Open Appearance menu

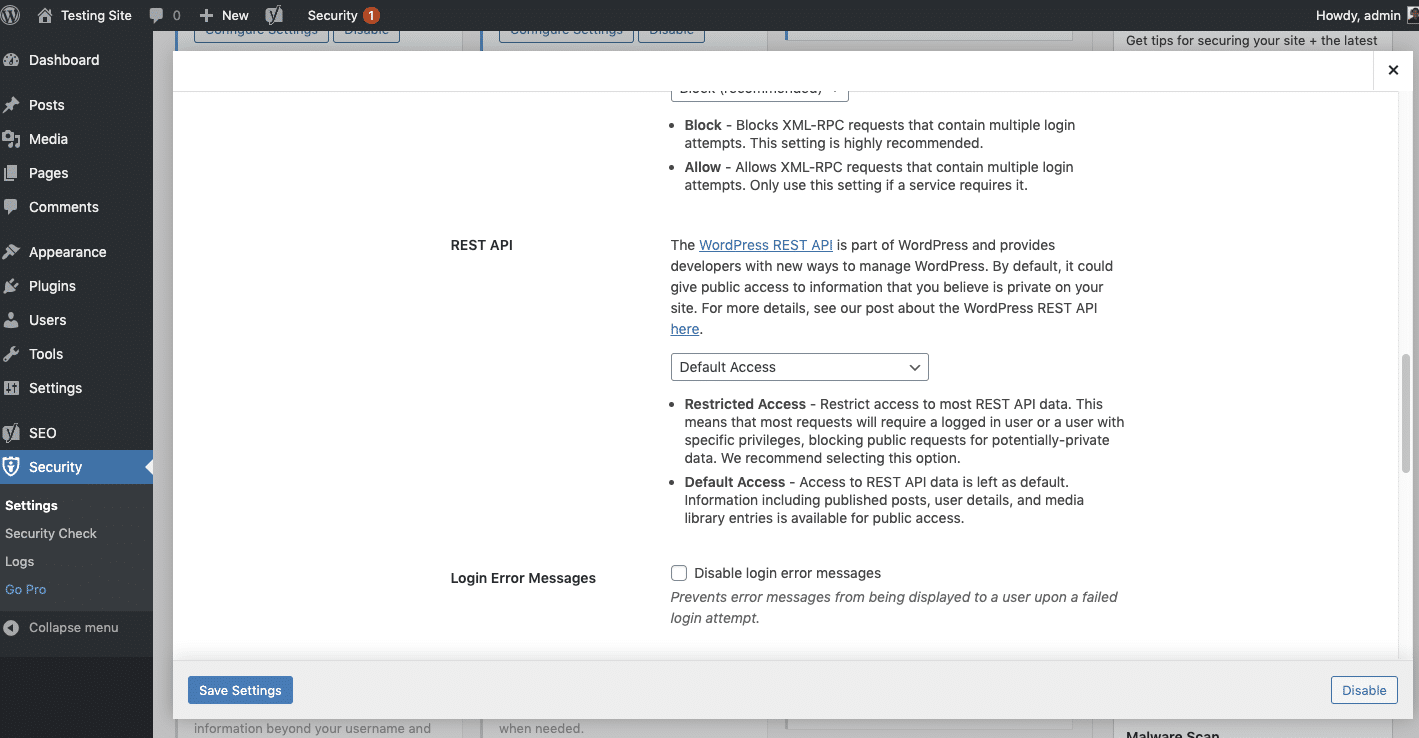[76, 252]
